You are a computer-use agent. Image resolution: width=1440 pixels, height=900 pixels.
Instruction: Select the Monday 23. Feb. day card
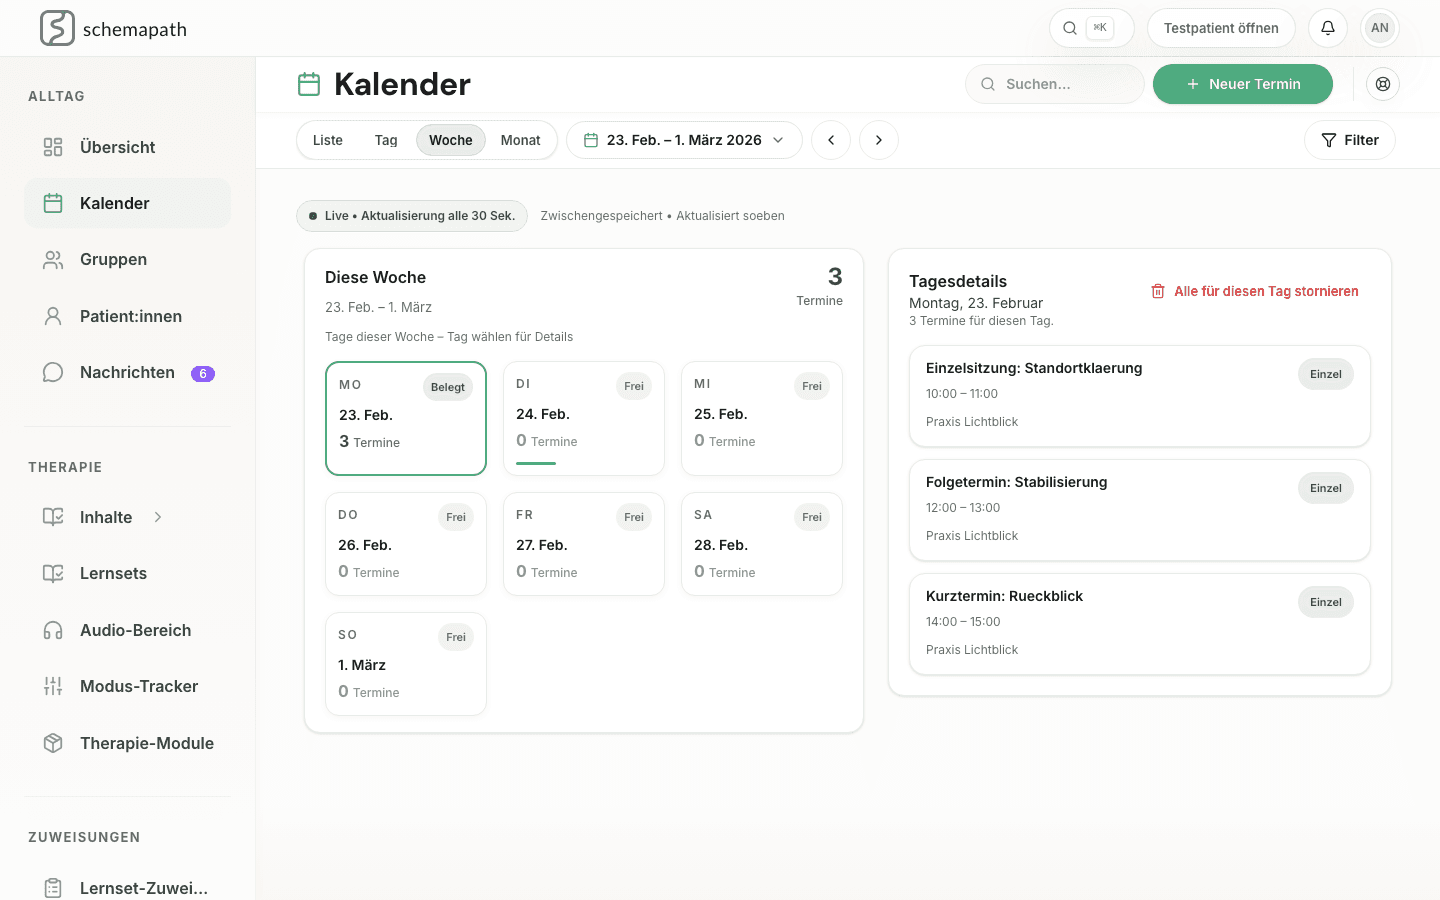(405, 418)
